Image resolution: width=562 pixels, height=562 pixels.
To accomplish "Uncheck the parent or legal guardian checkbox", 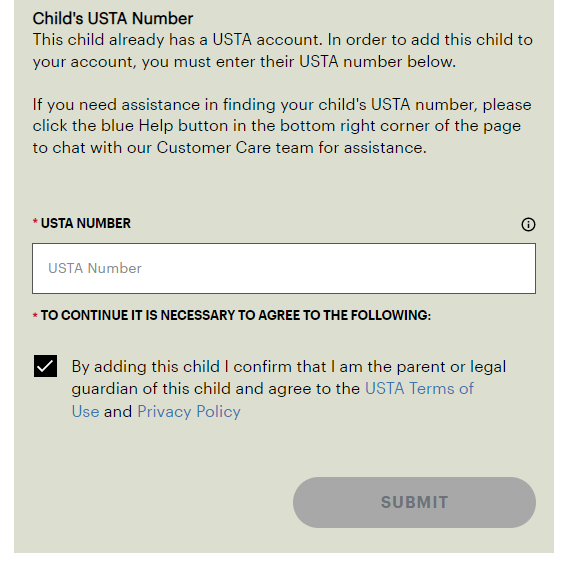I will (x=45, y=366).
